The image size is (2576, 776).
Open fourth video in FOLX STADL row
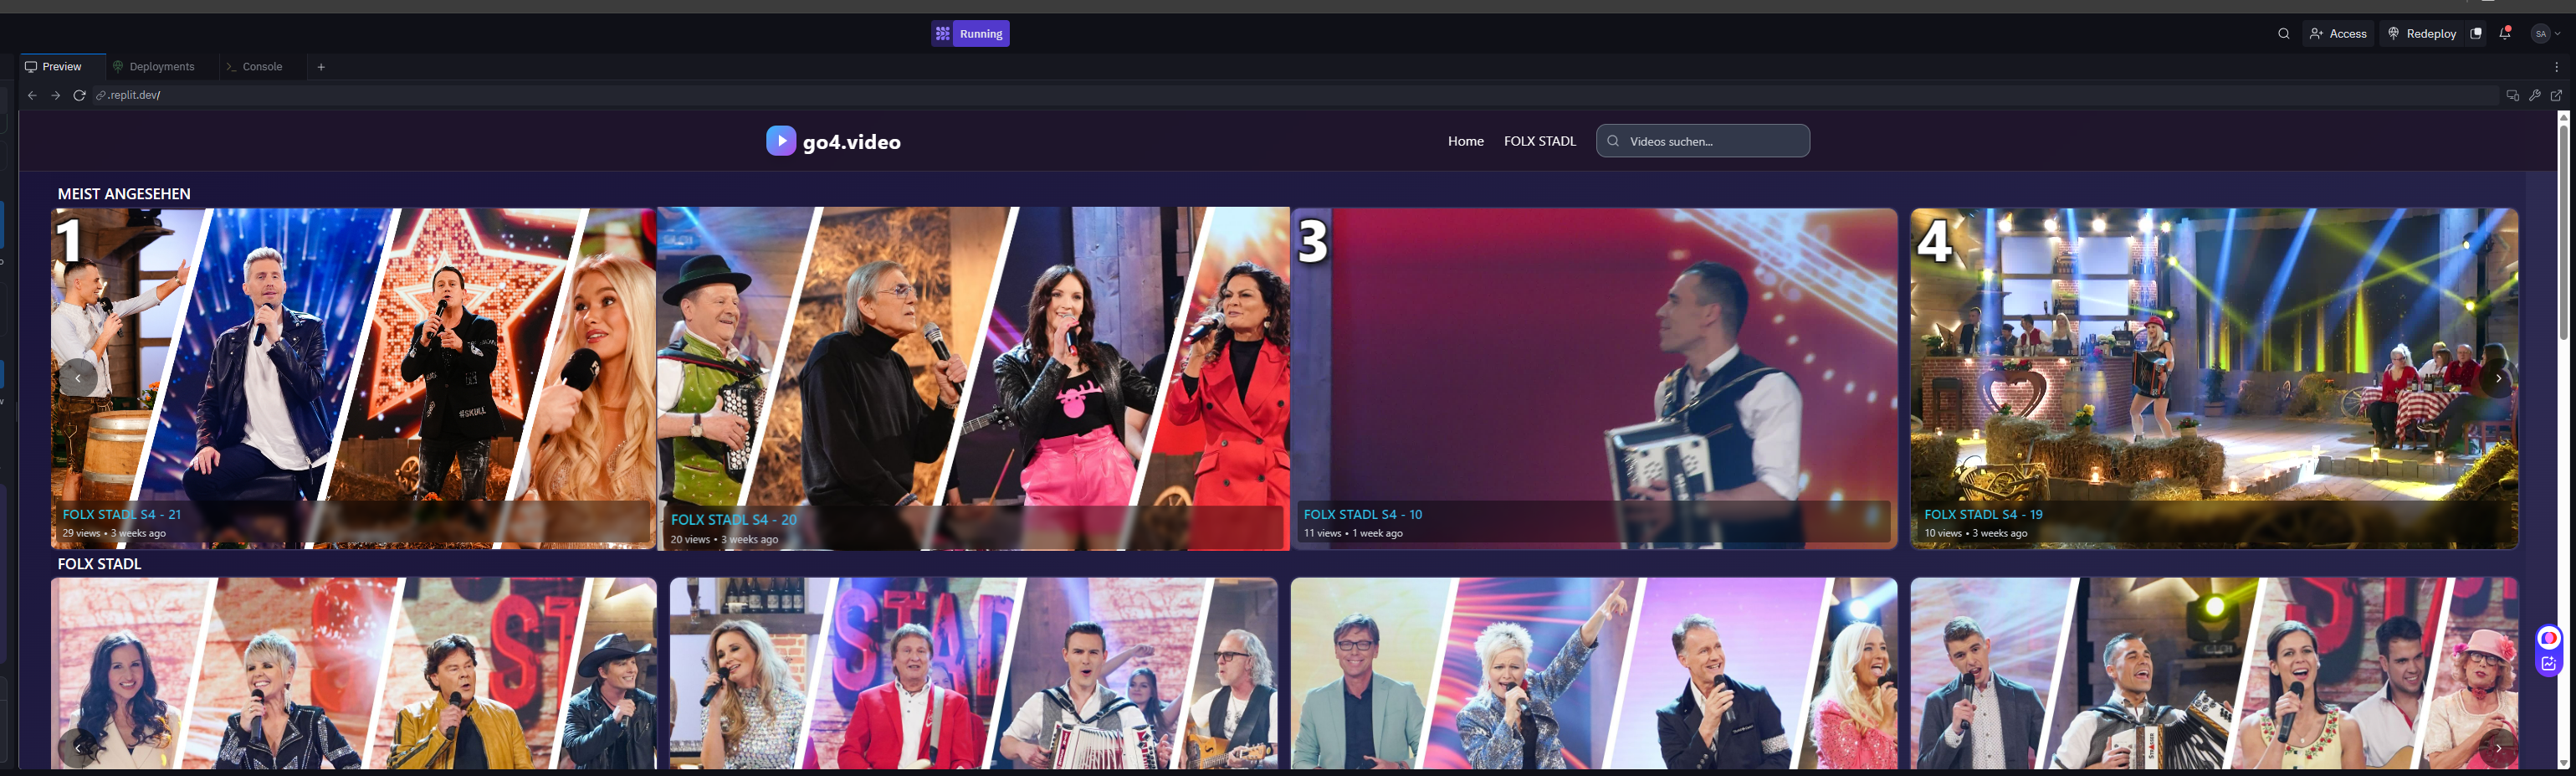[x=2214, y=673]
